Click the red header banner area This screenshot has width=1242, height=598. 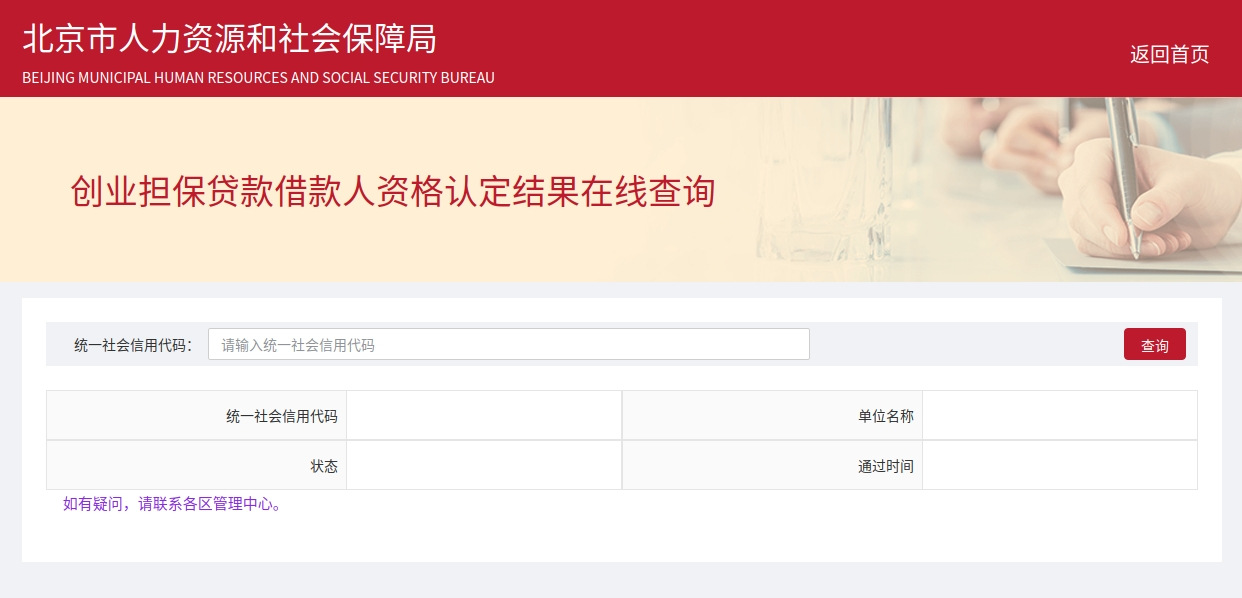(621, 48)
